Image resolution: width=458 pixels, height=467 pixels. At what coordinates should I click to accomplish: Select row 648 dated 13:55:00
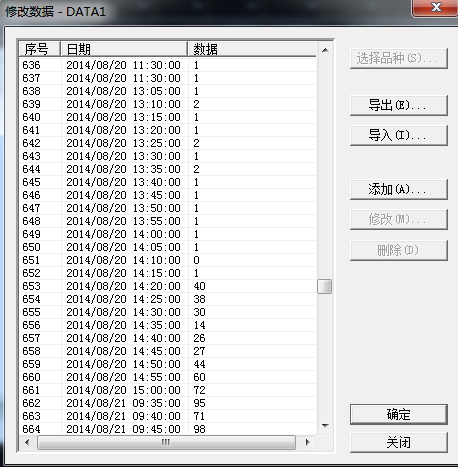pyautogui.click(x=168, y=221)
